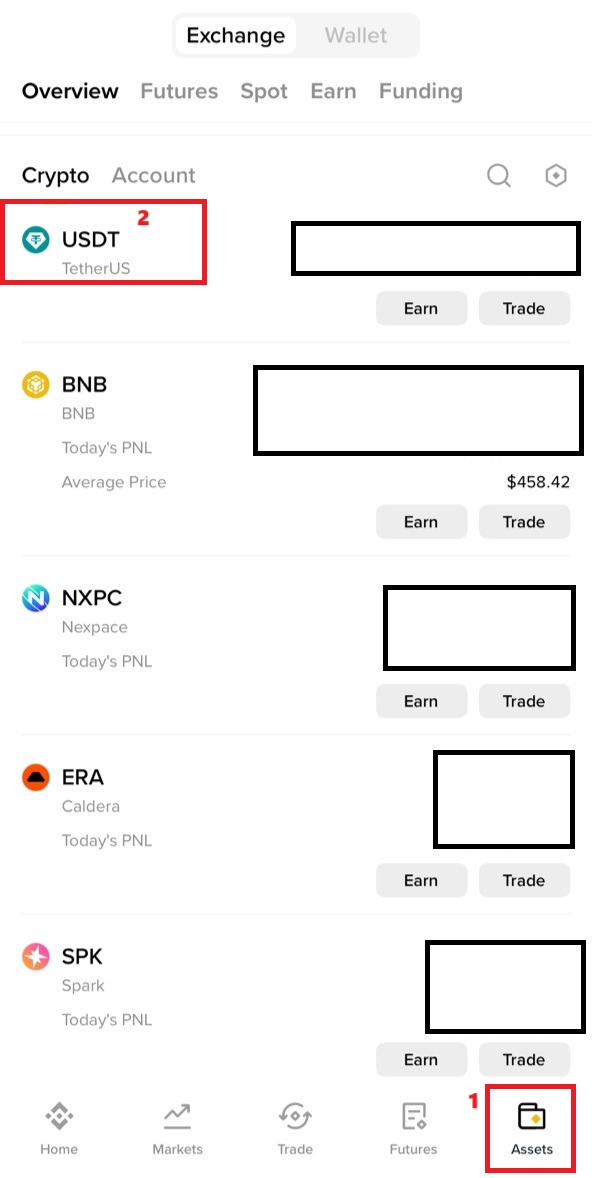The image size is (592, 1178).
Task: Switch to the Wallet toggle
Action: coord(356,35)
